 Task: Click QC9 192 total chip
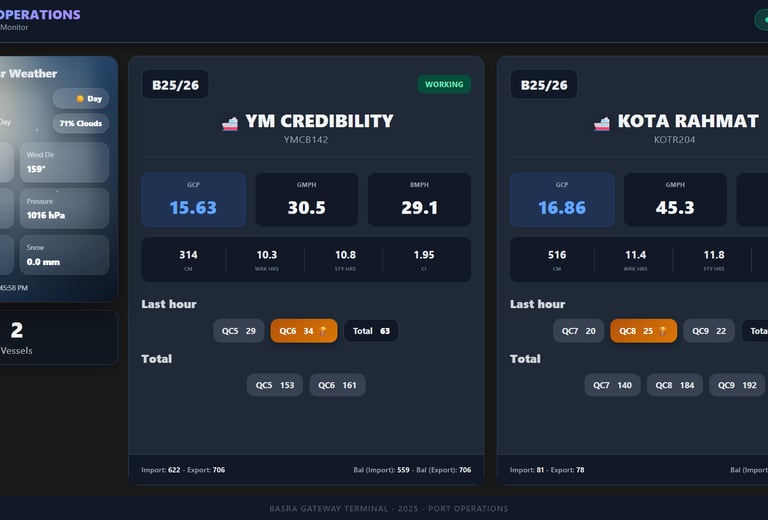click(737, 385)
